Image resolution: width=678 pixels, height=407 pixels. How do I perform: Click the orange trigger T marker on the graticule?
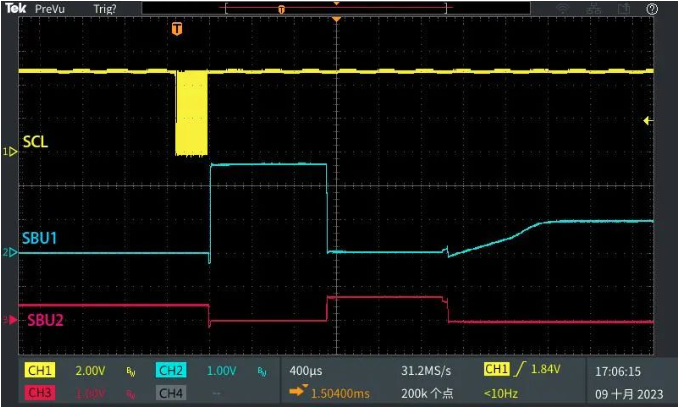coord(177,29)
